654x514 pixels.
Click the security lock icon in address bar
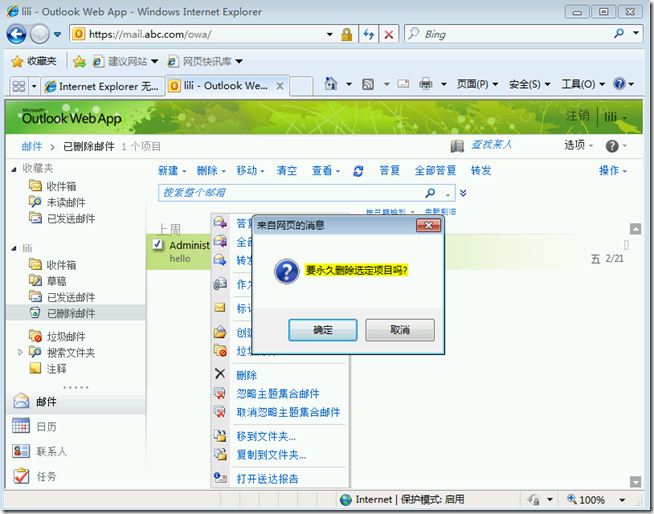tap(347, 34)
